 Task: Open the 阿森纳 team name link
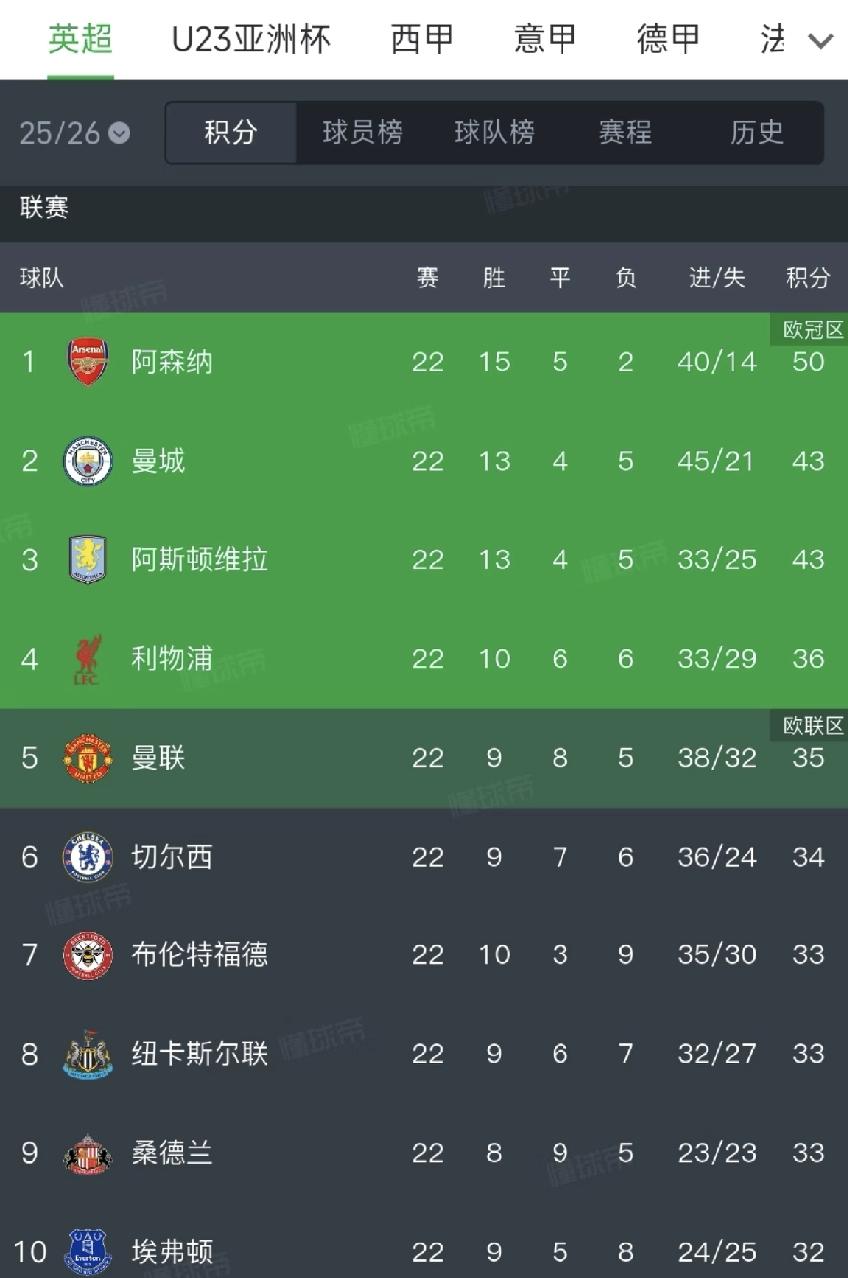click(x=172, y=361)
